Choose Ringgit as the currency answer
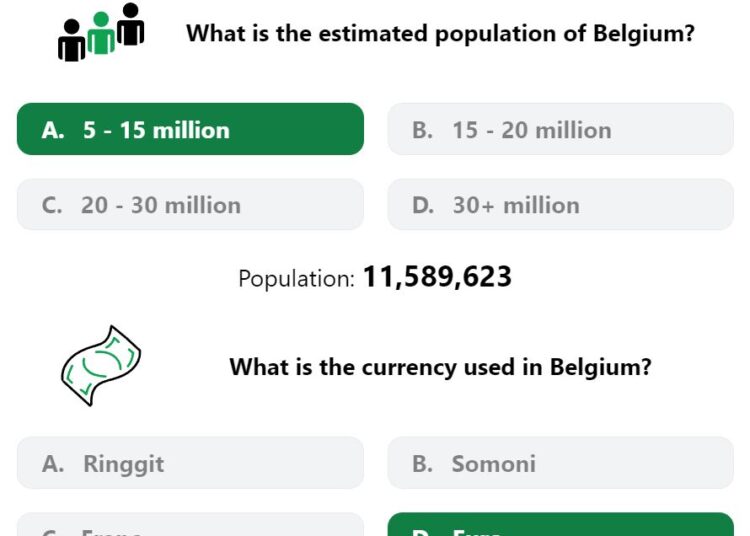750x536 pixels. click(x=190, y=463)
